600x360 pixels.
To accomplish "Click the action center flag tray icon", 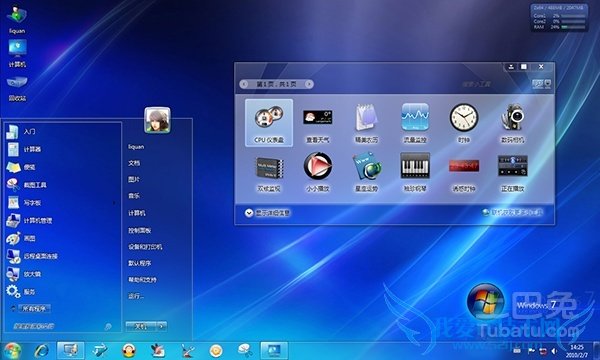I will click(x=531, y=351).
